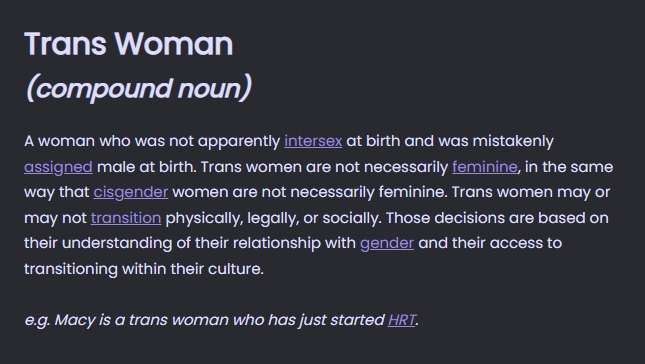Click the (compound noun) subtitle
The image size is (645, 364).
coord(139,88)
